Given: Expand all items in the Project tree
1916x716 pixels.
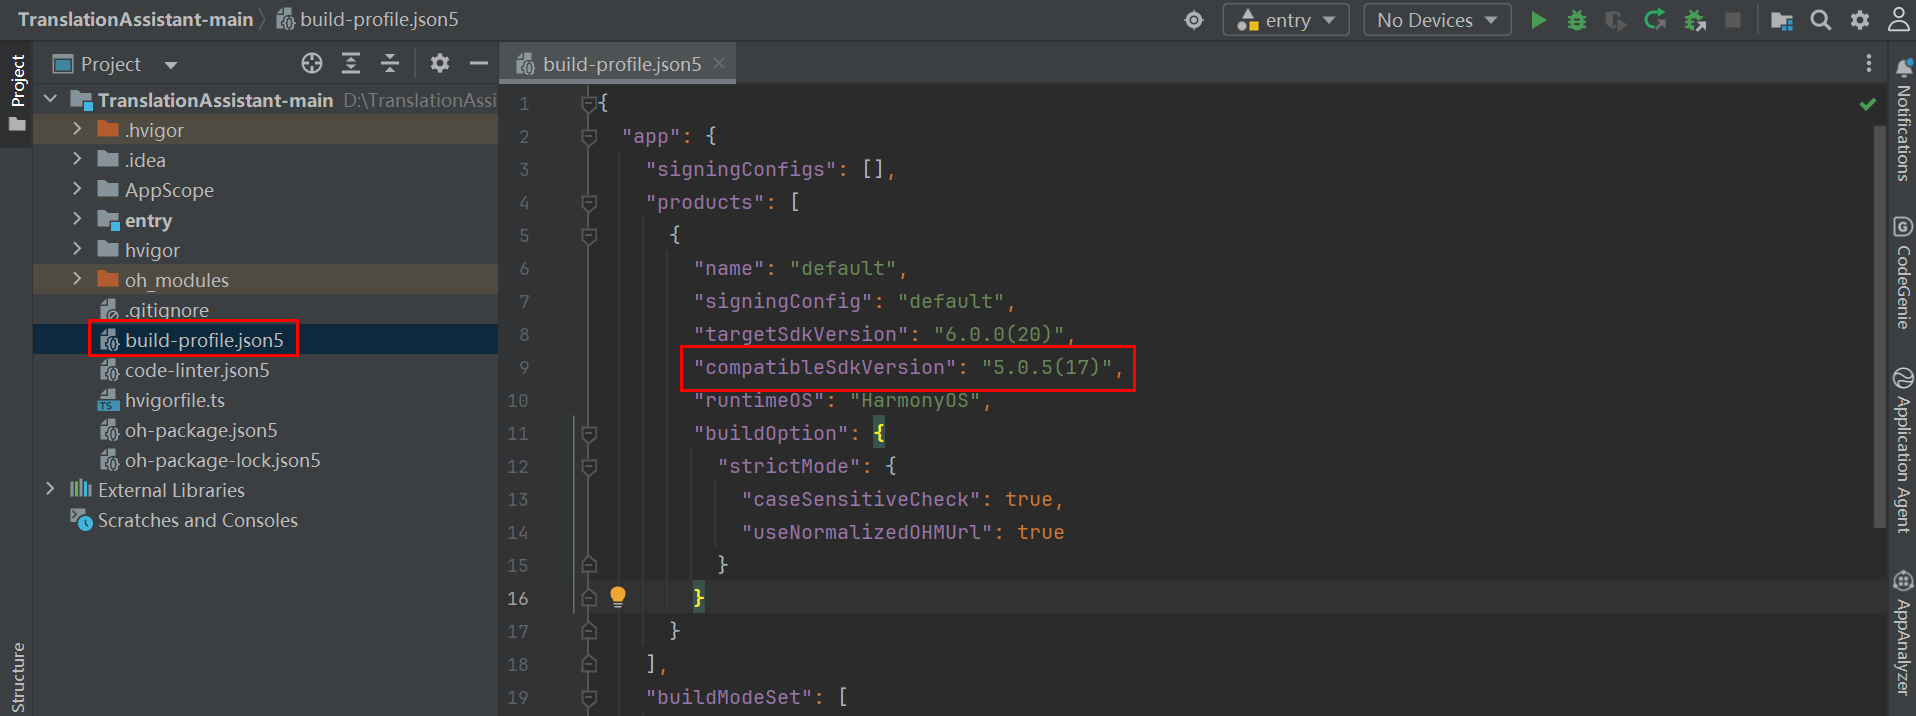Looking at the screenshot, I should [351, 64].
